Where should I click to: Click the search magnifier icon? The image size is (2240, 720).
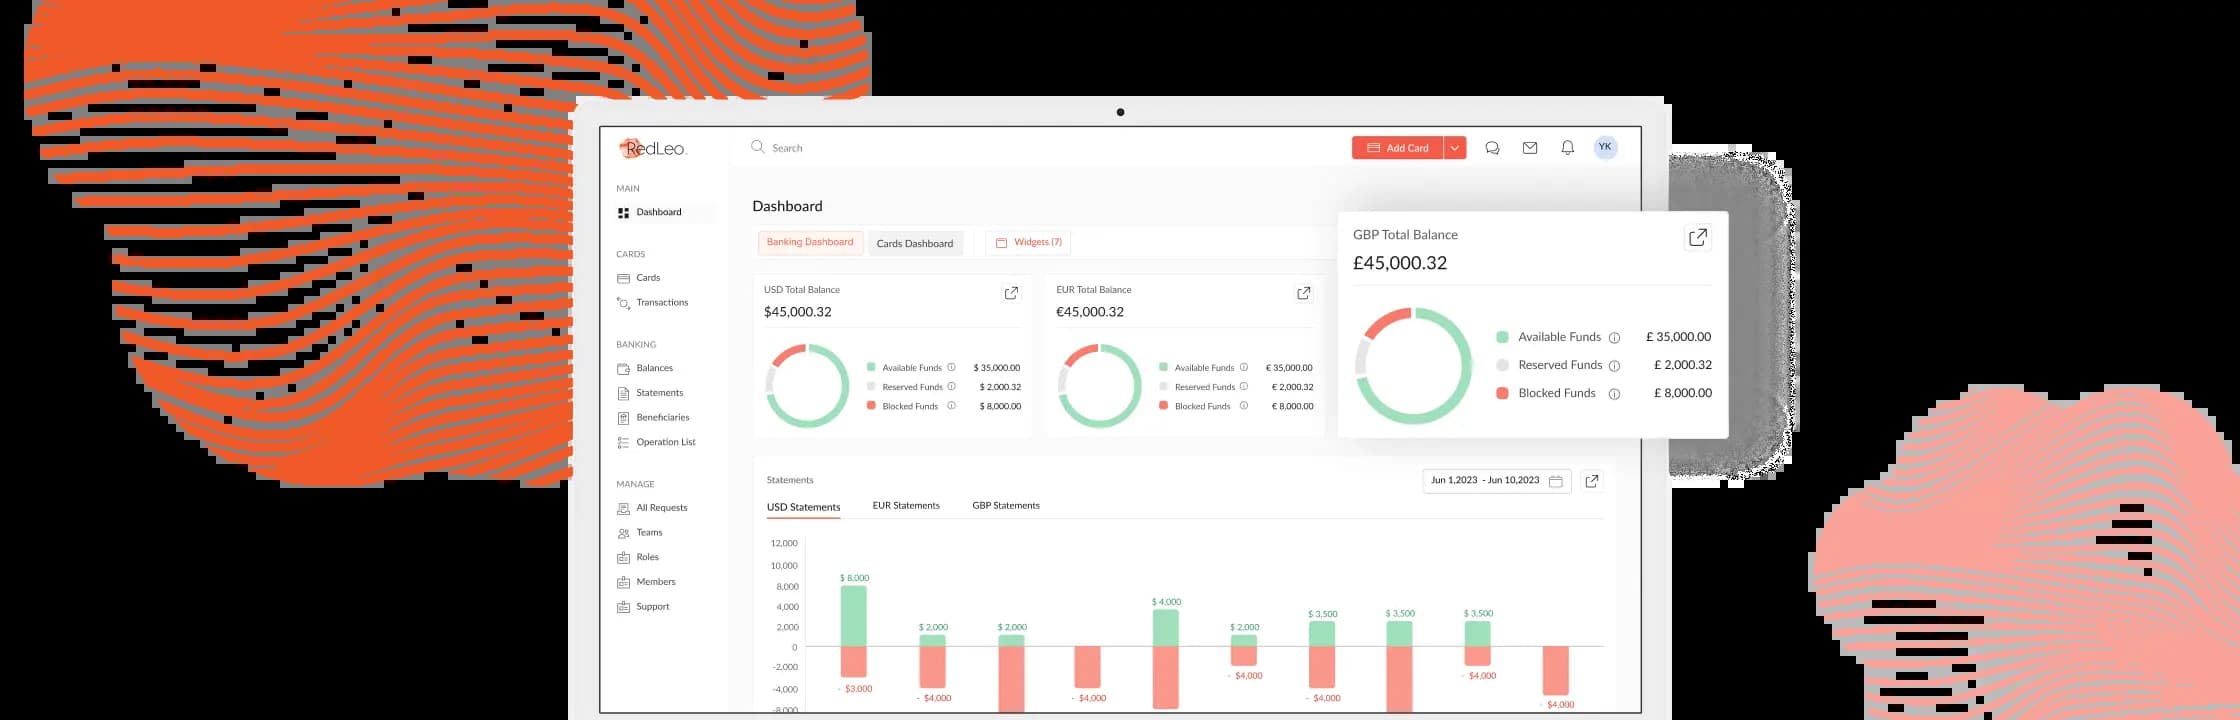coord(758,147)
